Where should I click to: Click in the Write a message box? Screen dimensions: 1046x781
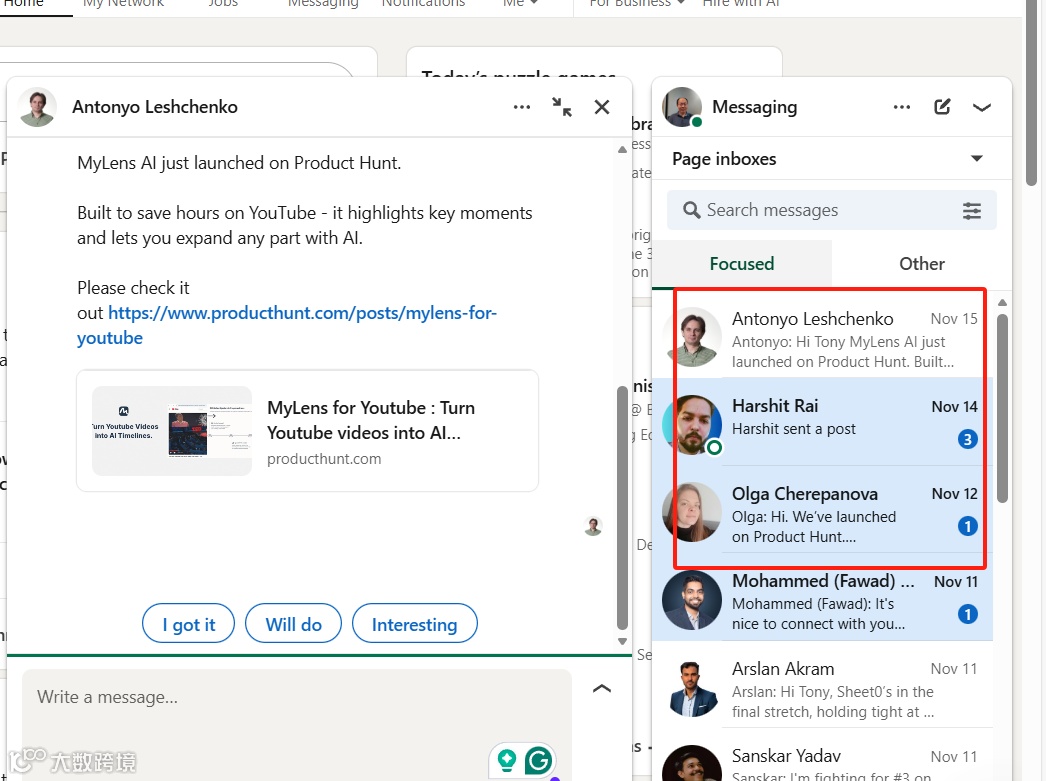pos(297,698)
